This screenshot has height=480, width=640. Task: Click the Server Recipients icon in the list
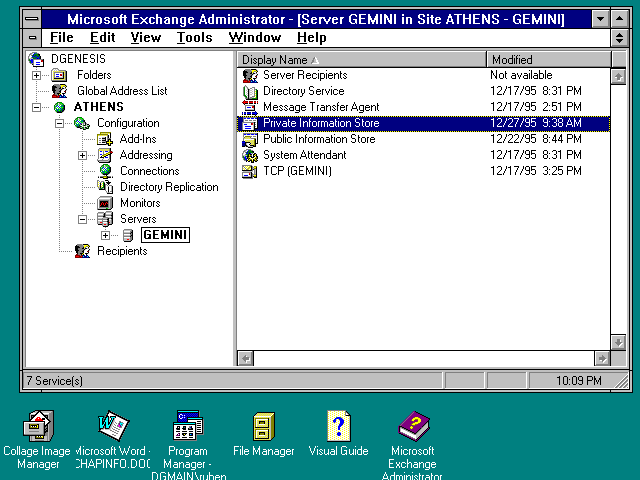(x=250, y=76)
